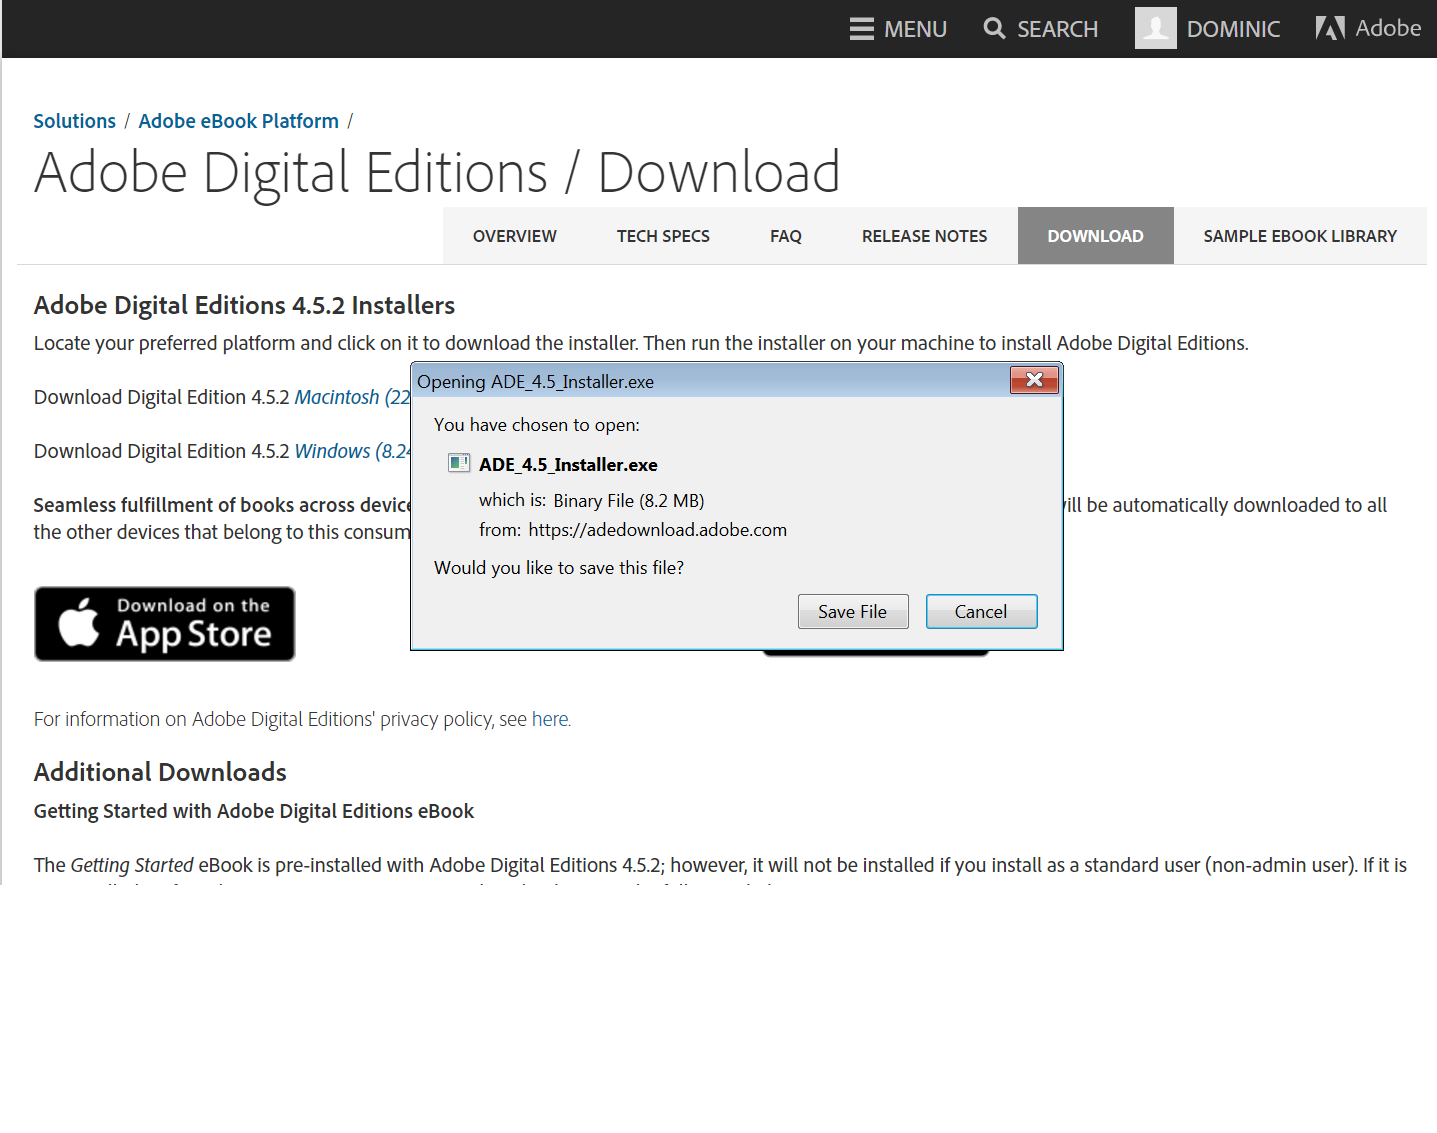Follow the Solutions breadcrumb link
1437x1133 pixels.
coord(74,120)
